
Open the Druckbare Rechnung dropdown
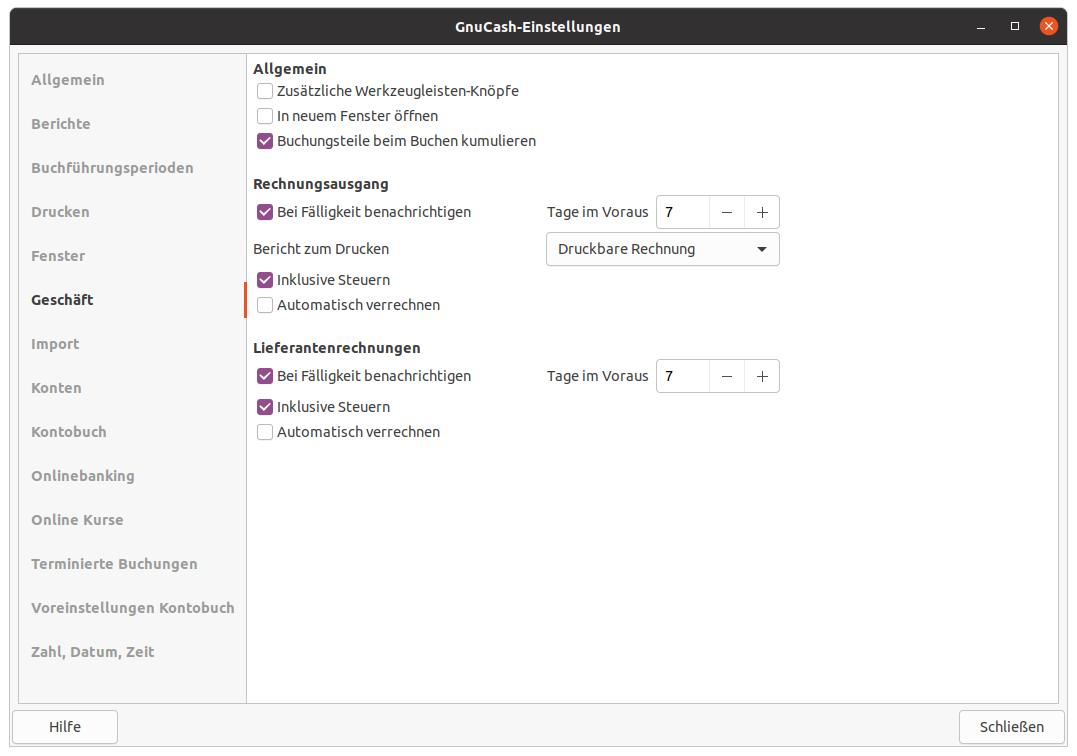662,249
